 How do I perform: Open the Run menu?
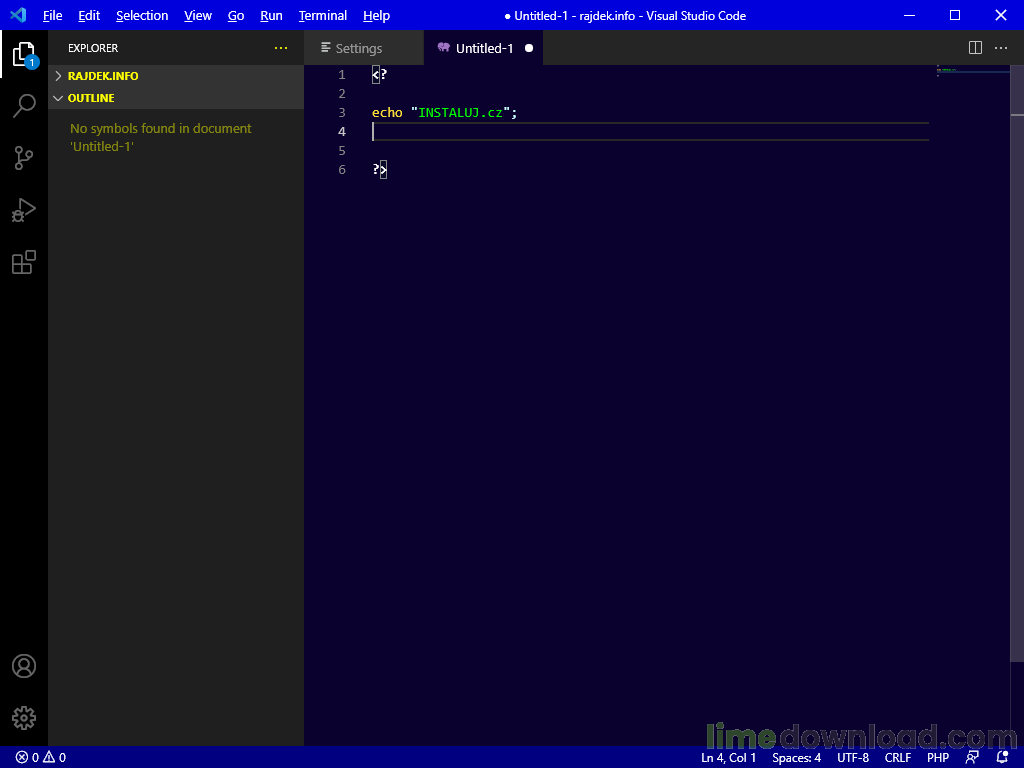coord(271,16)
